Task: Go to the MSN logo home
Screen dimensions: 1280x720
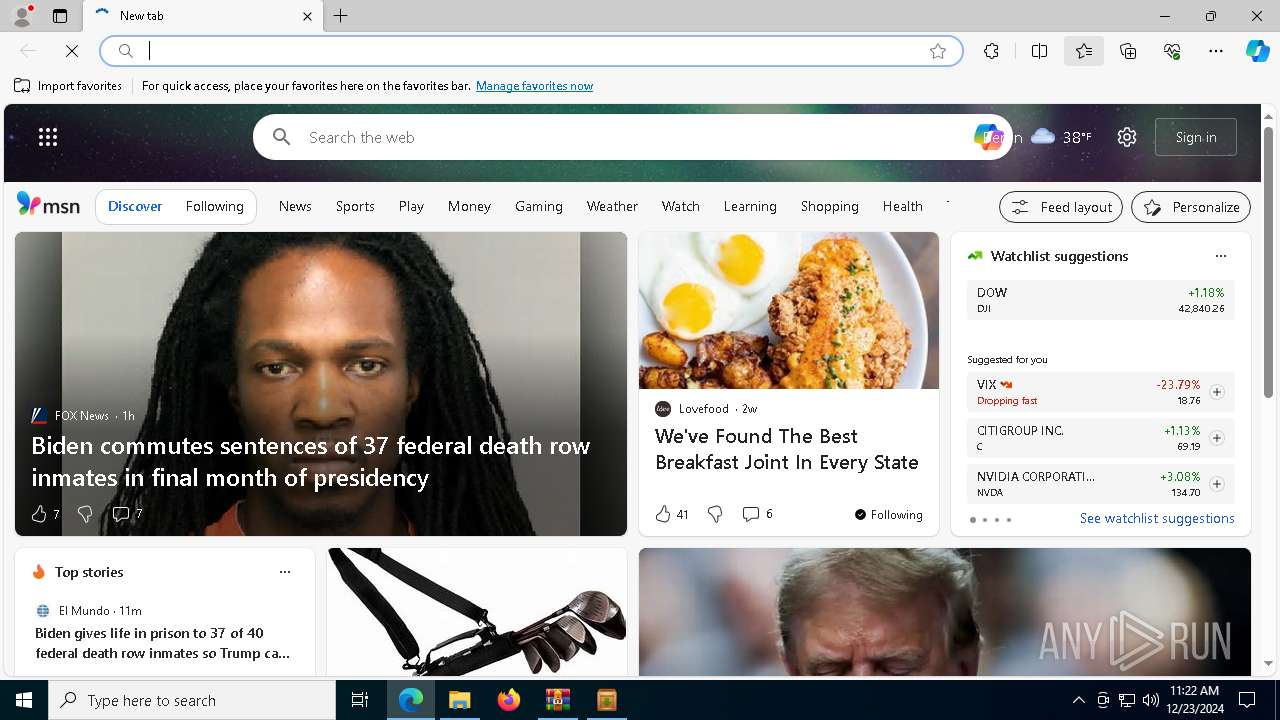Action: (x=48, y=205)
